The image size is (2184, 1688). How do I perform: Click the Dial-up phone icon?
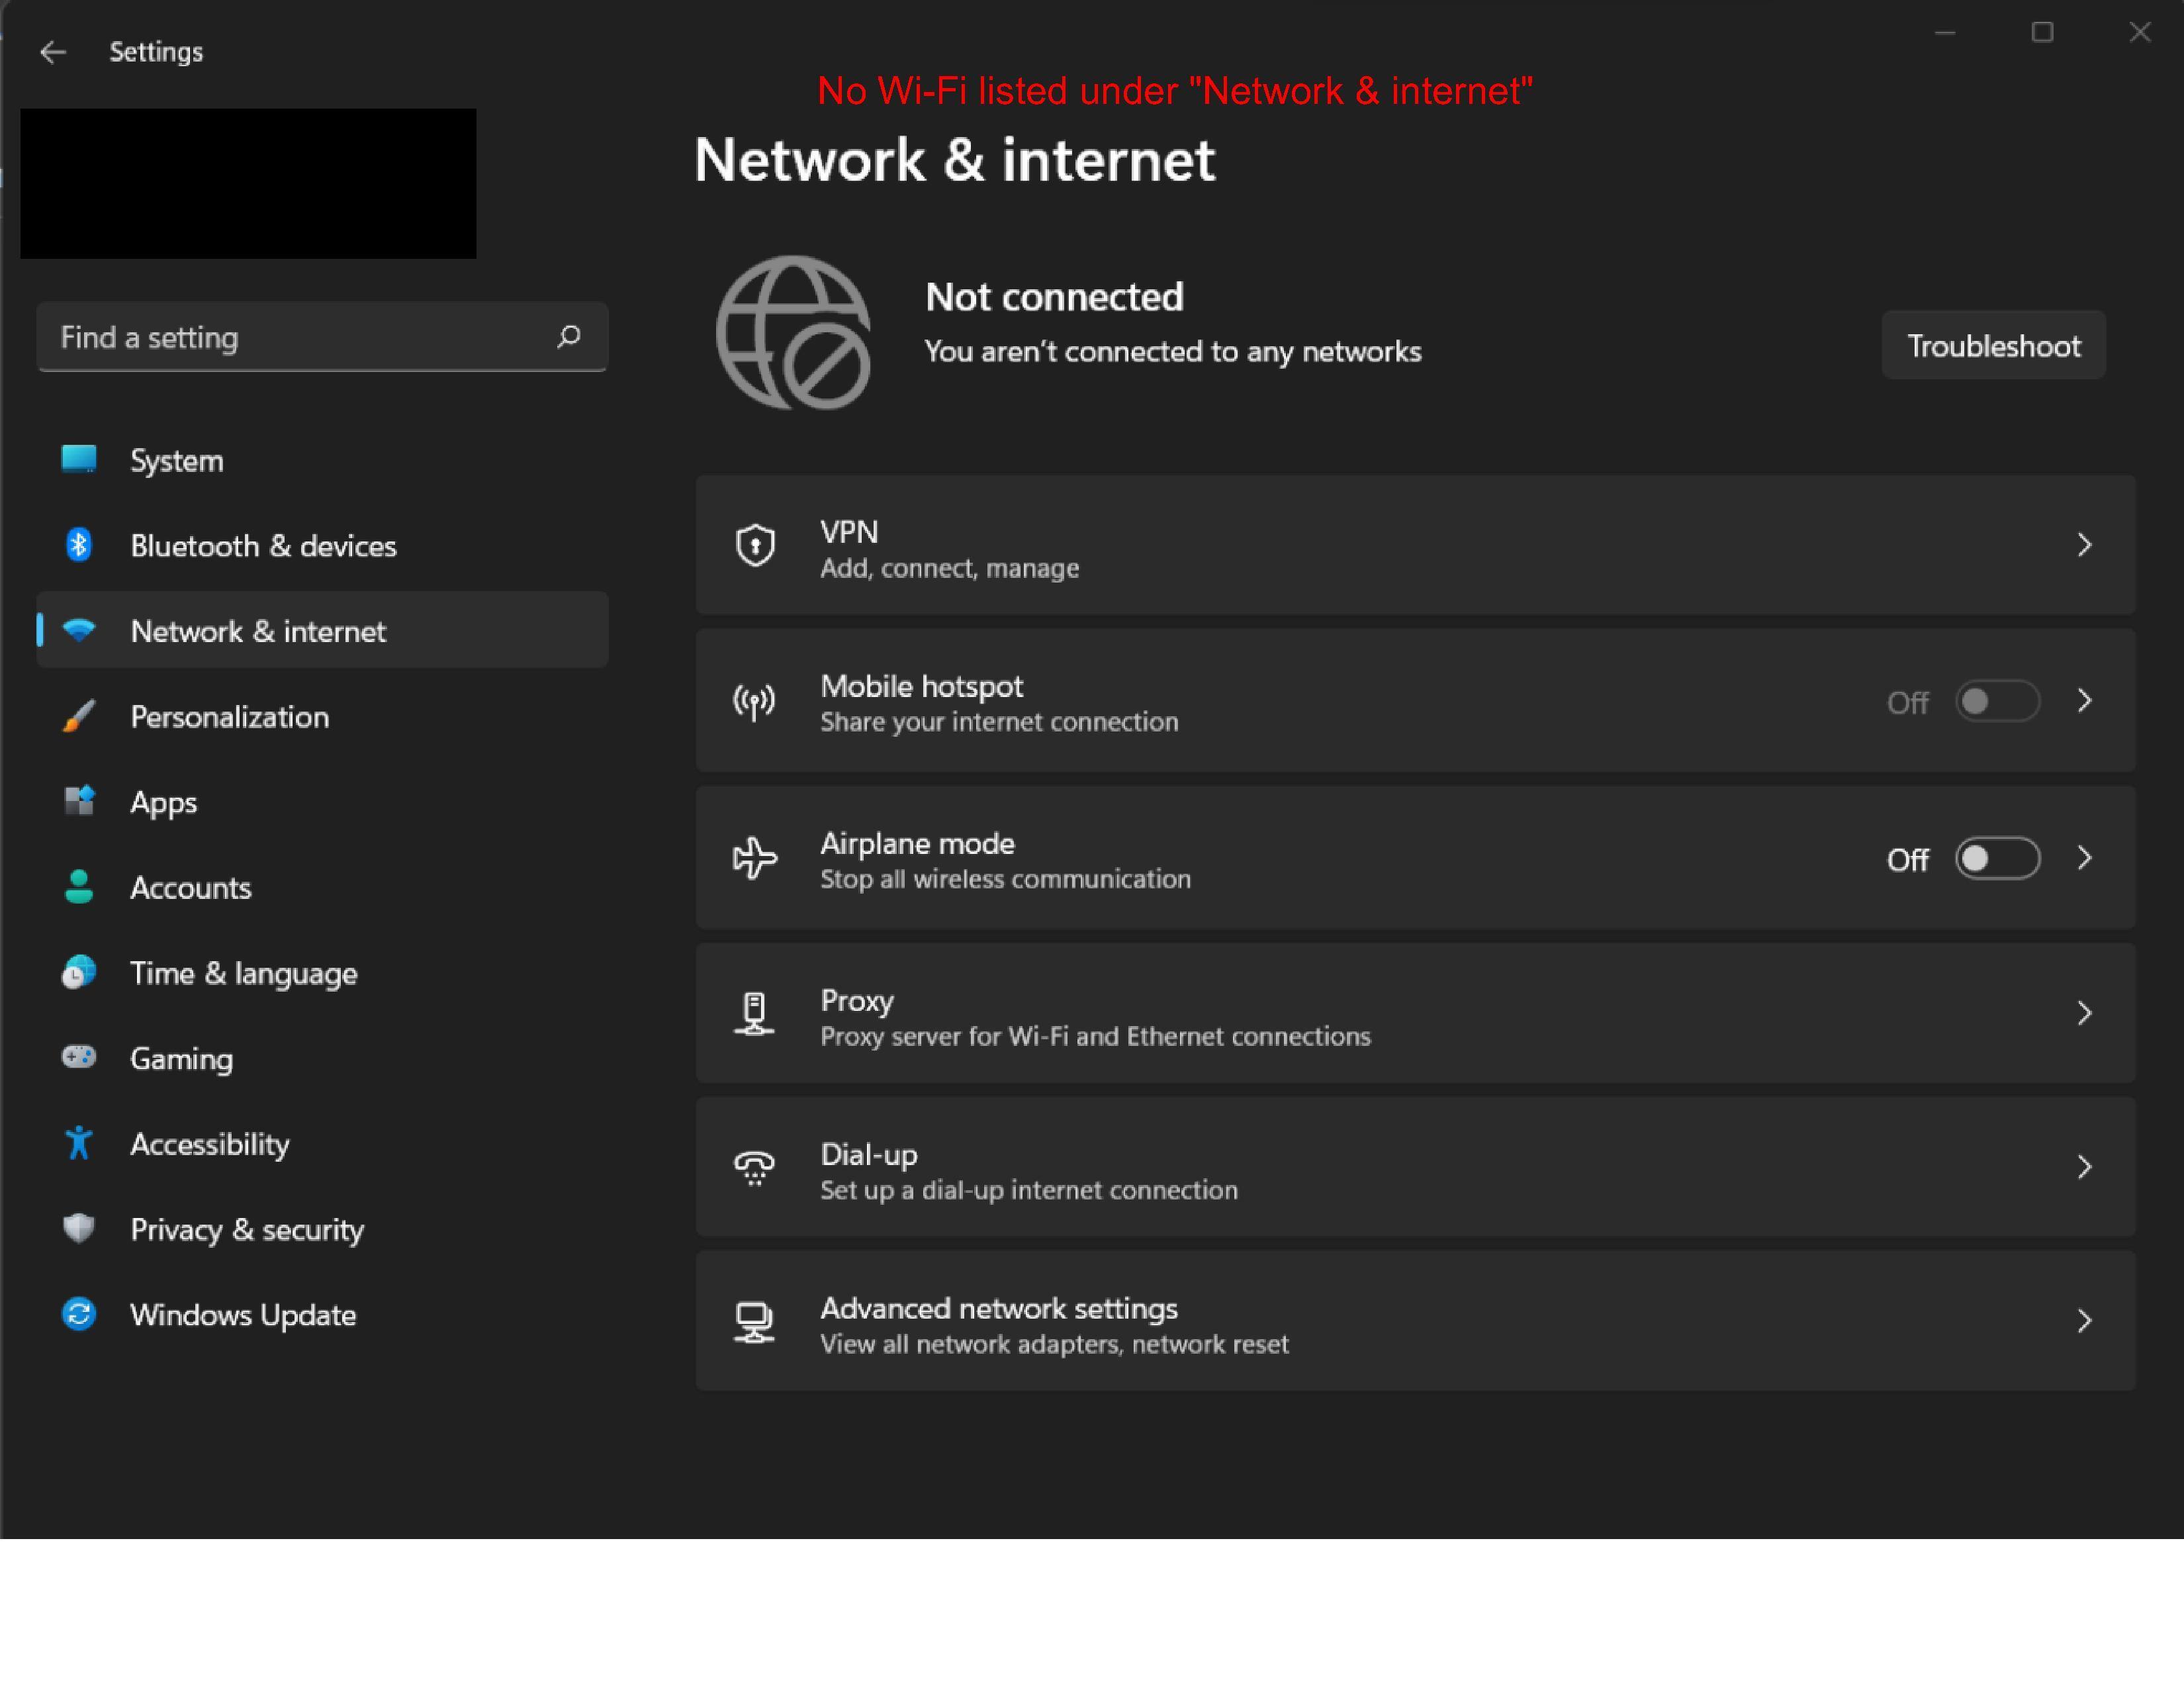[754, 1168]
